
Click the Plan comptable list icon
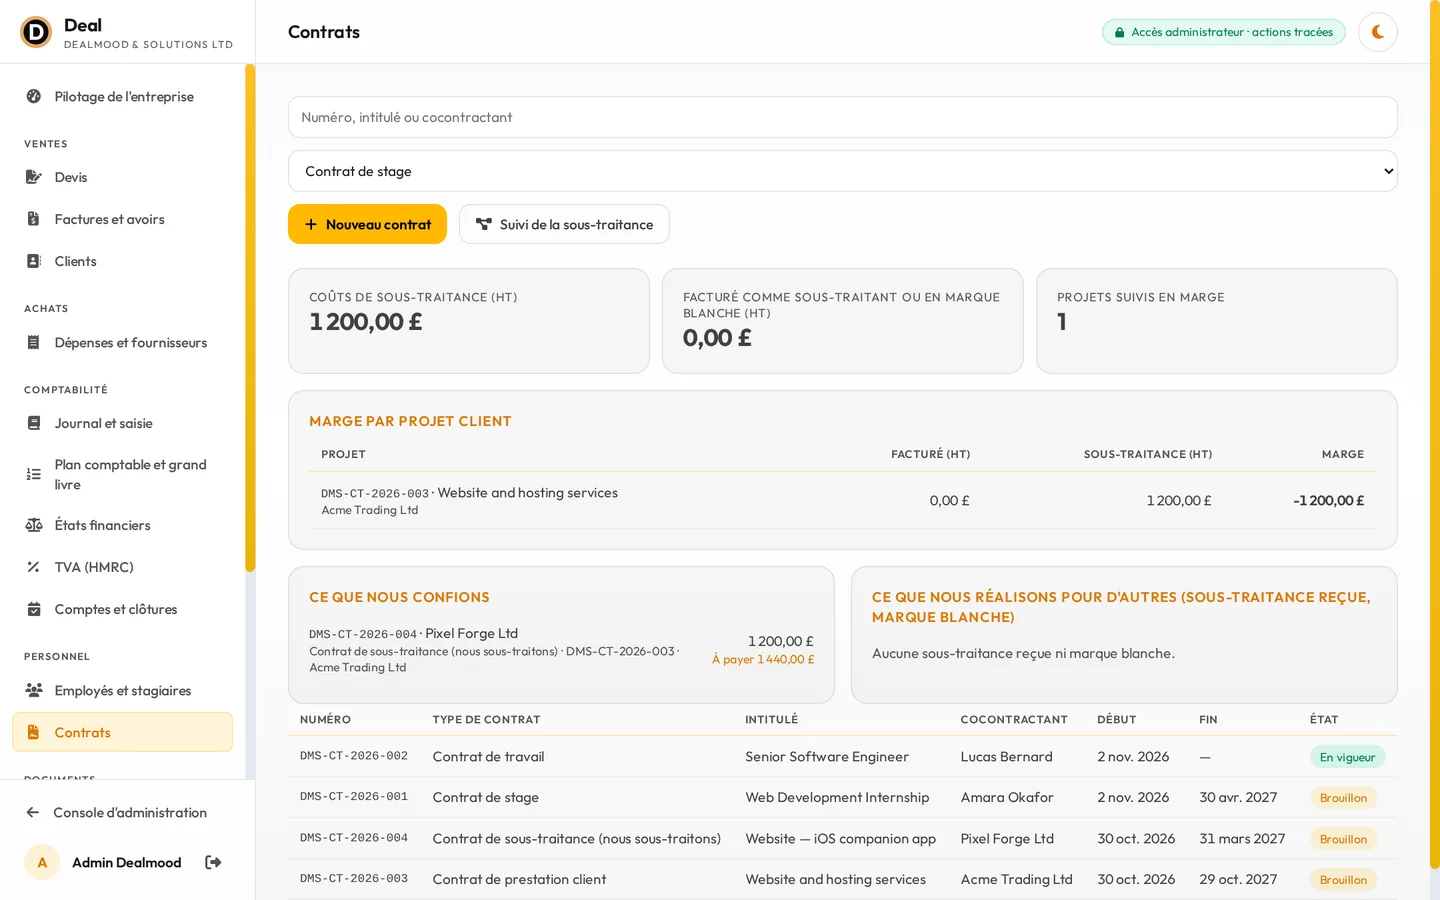pos(34,474)
